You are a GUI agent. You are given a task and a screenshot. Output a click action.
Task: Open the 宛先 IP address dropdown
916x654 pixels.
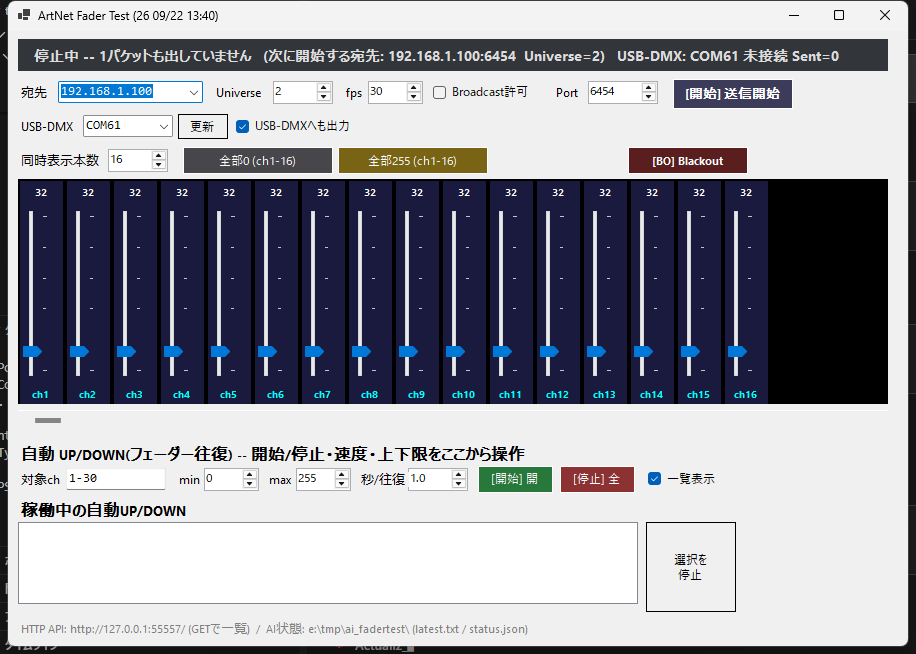click(x=194, y=92)
